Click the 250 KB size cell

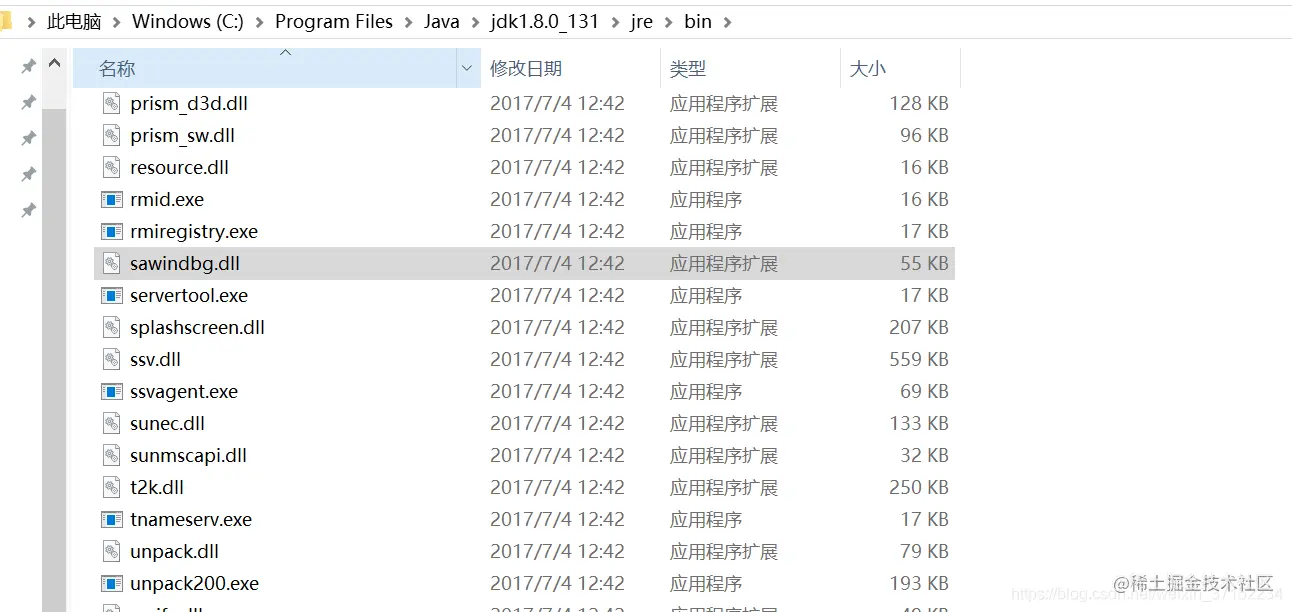tap(918, 487)
